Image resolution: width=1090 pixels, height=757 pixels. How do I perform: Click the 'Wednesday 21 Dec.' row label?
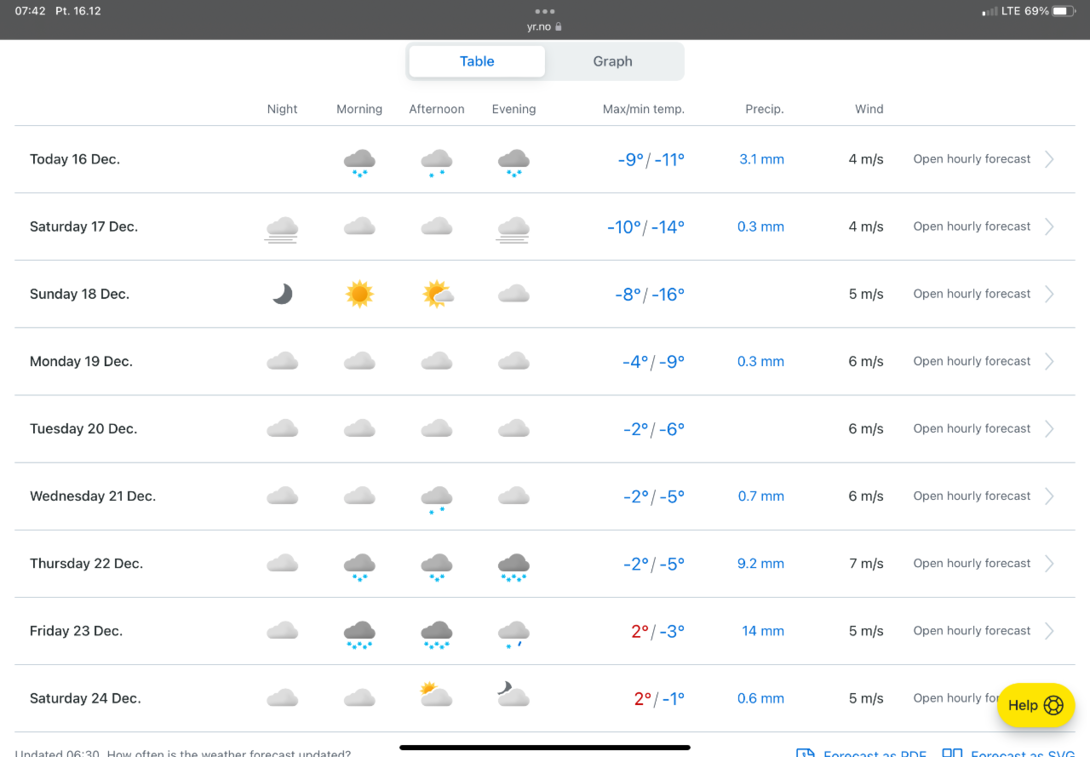tap(92, 496)
